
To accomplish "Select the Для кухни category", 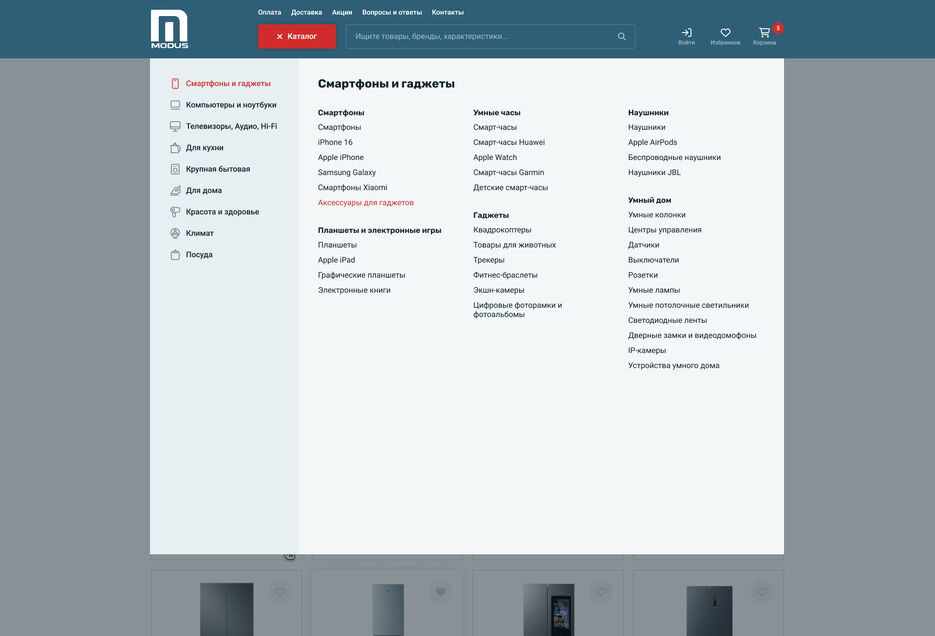I will (x=205, y=148).
